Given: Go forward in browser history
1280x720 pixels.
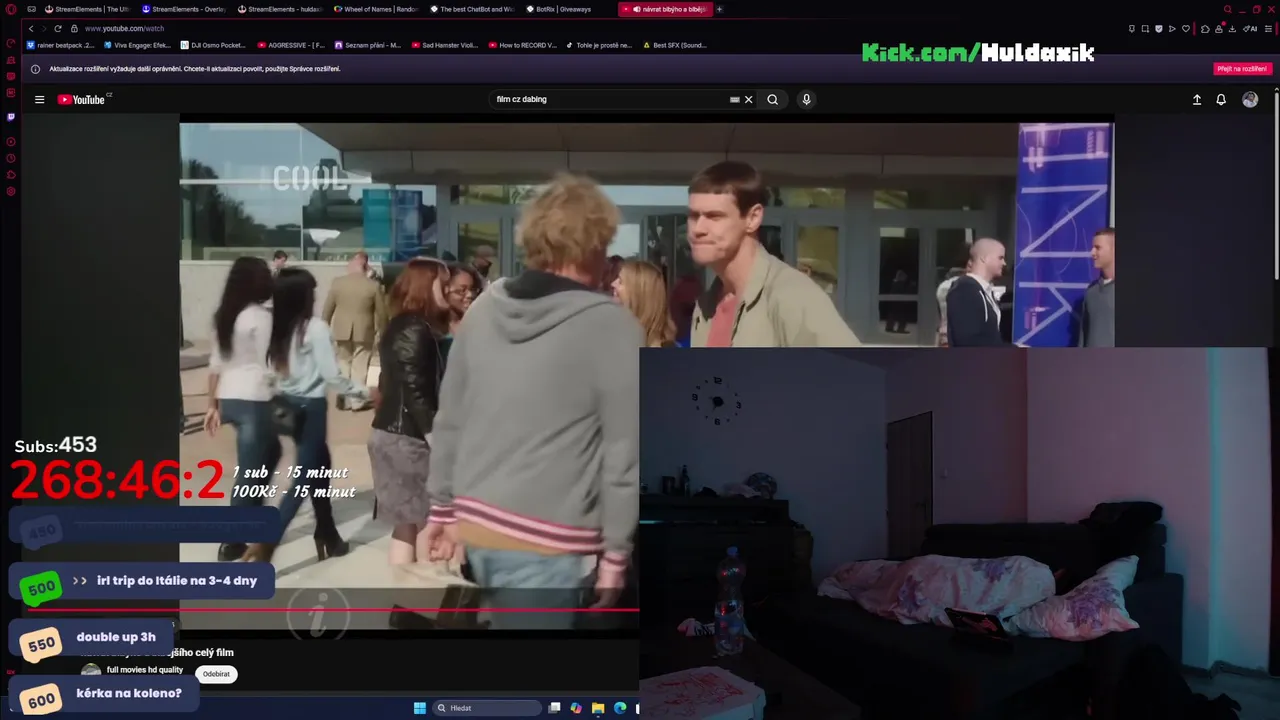Looking at the screenshot, I should click(44, 28).
